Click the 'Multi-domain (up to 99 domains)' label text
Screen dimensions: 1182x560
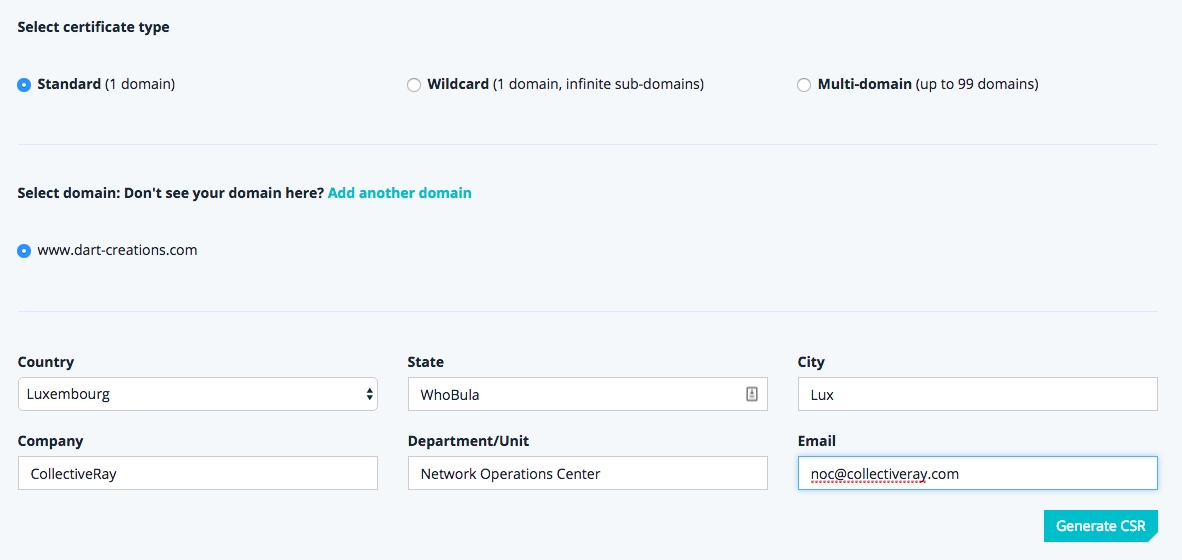click(x=928, y=84)
